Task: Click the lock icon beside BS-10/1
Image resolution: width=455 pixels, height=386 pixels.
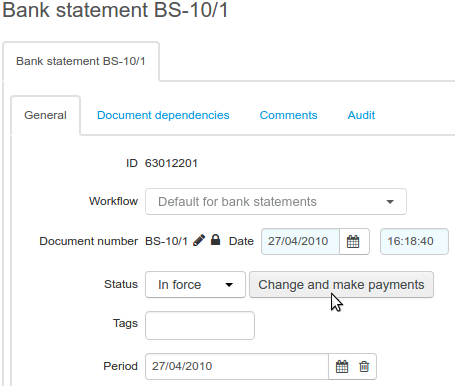Action: click(x=216, y=240)
